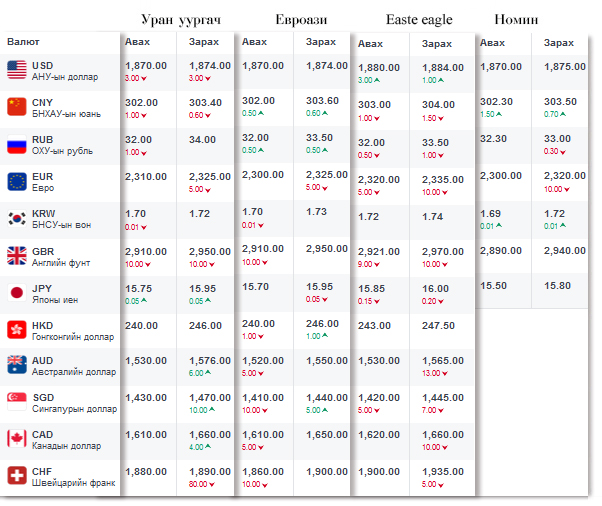Select the Easte eagle bank heading
The image size is (602, 506).
point(419,20)
